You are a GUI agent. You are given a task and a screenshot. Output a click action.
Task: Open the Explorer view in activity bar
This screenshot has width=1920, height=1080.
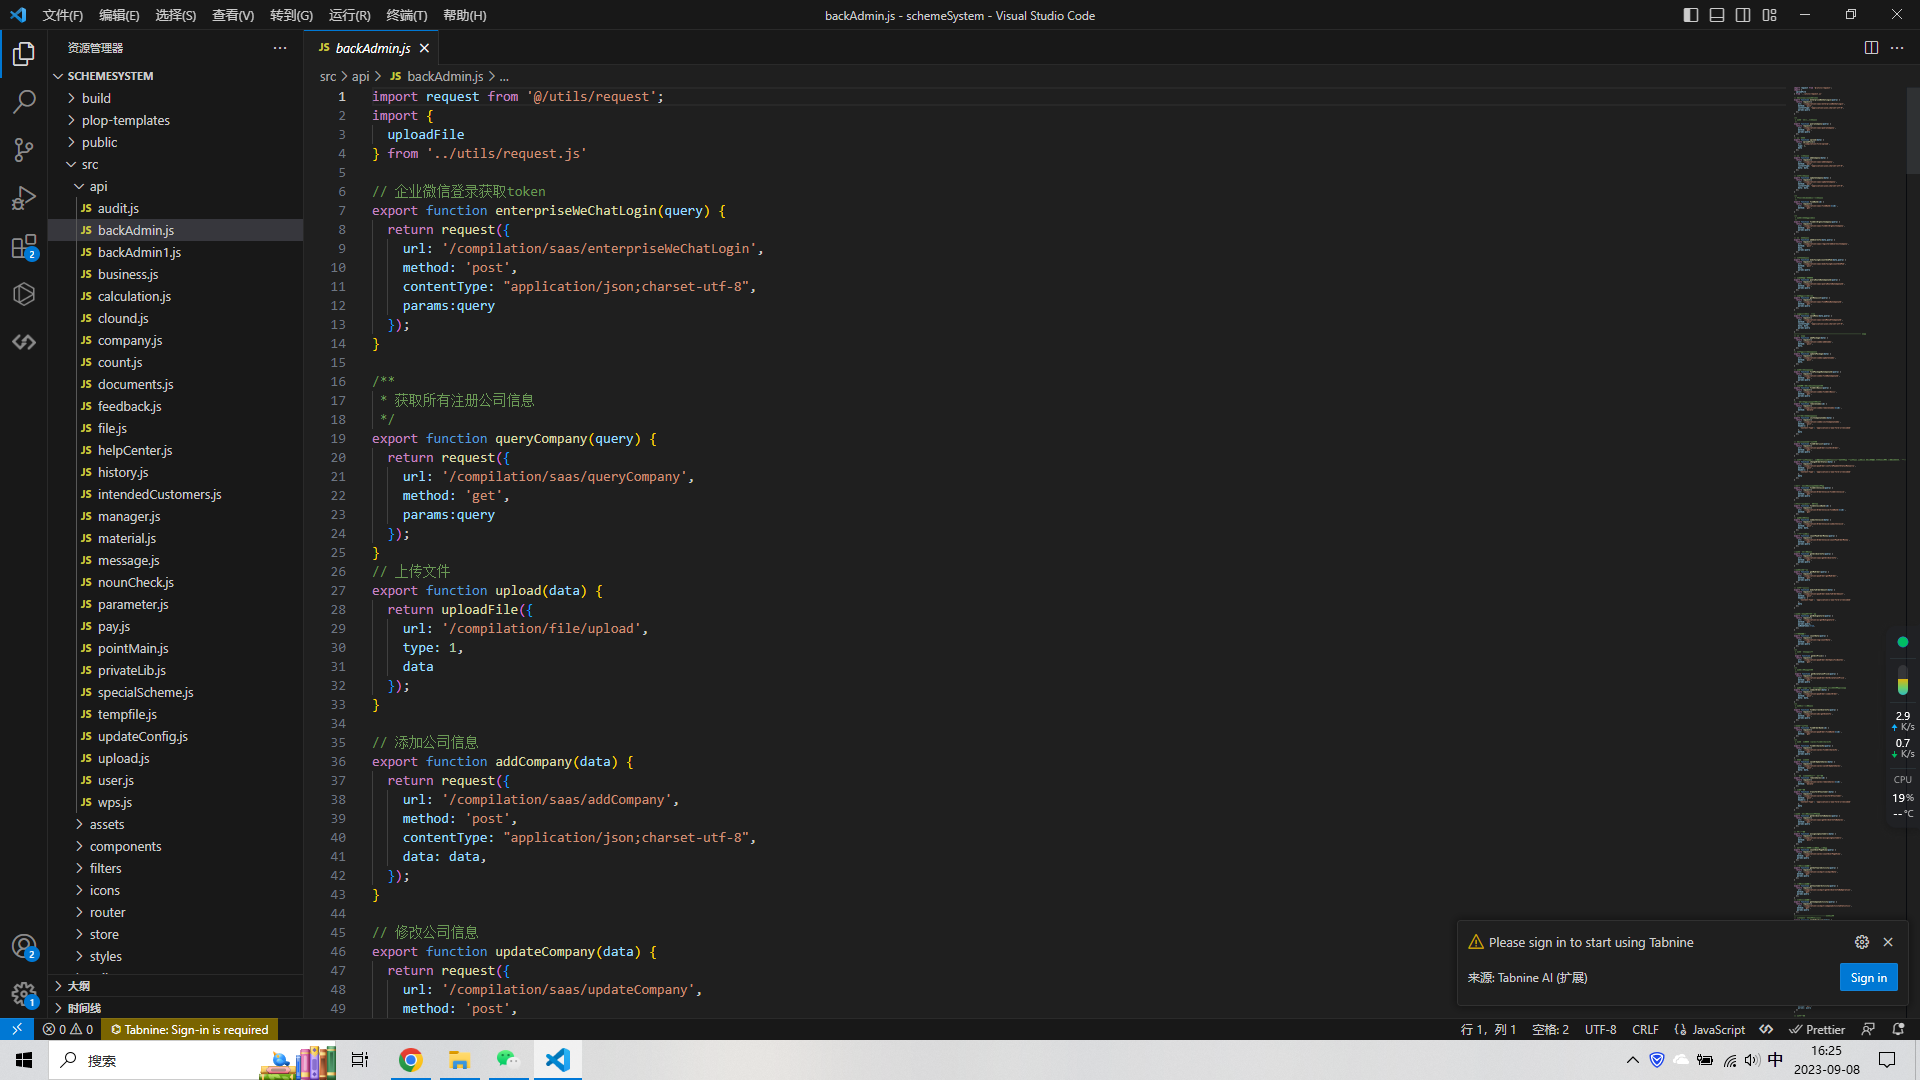click(24, 53)
